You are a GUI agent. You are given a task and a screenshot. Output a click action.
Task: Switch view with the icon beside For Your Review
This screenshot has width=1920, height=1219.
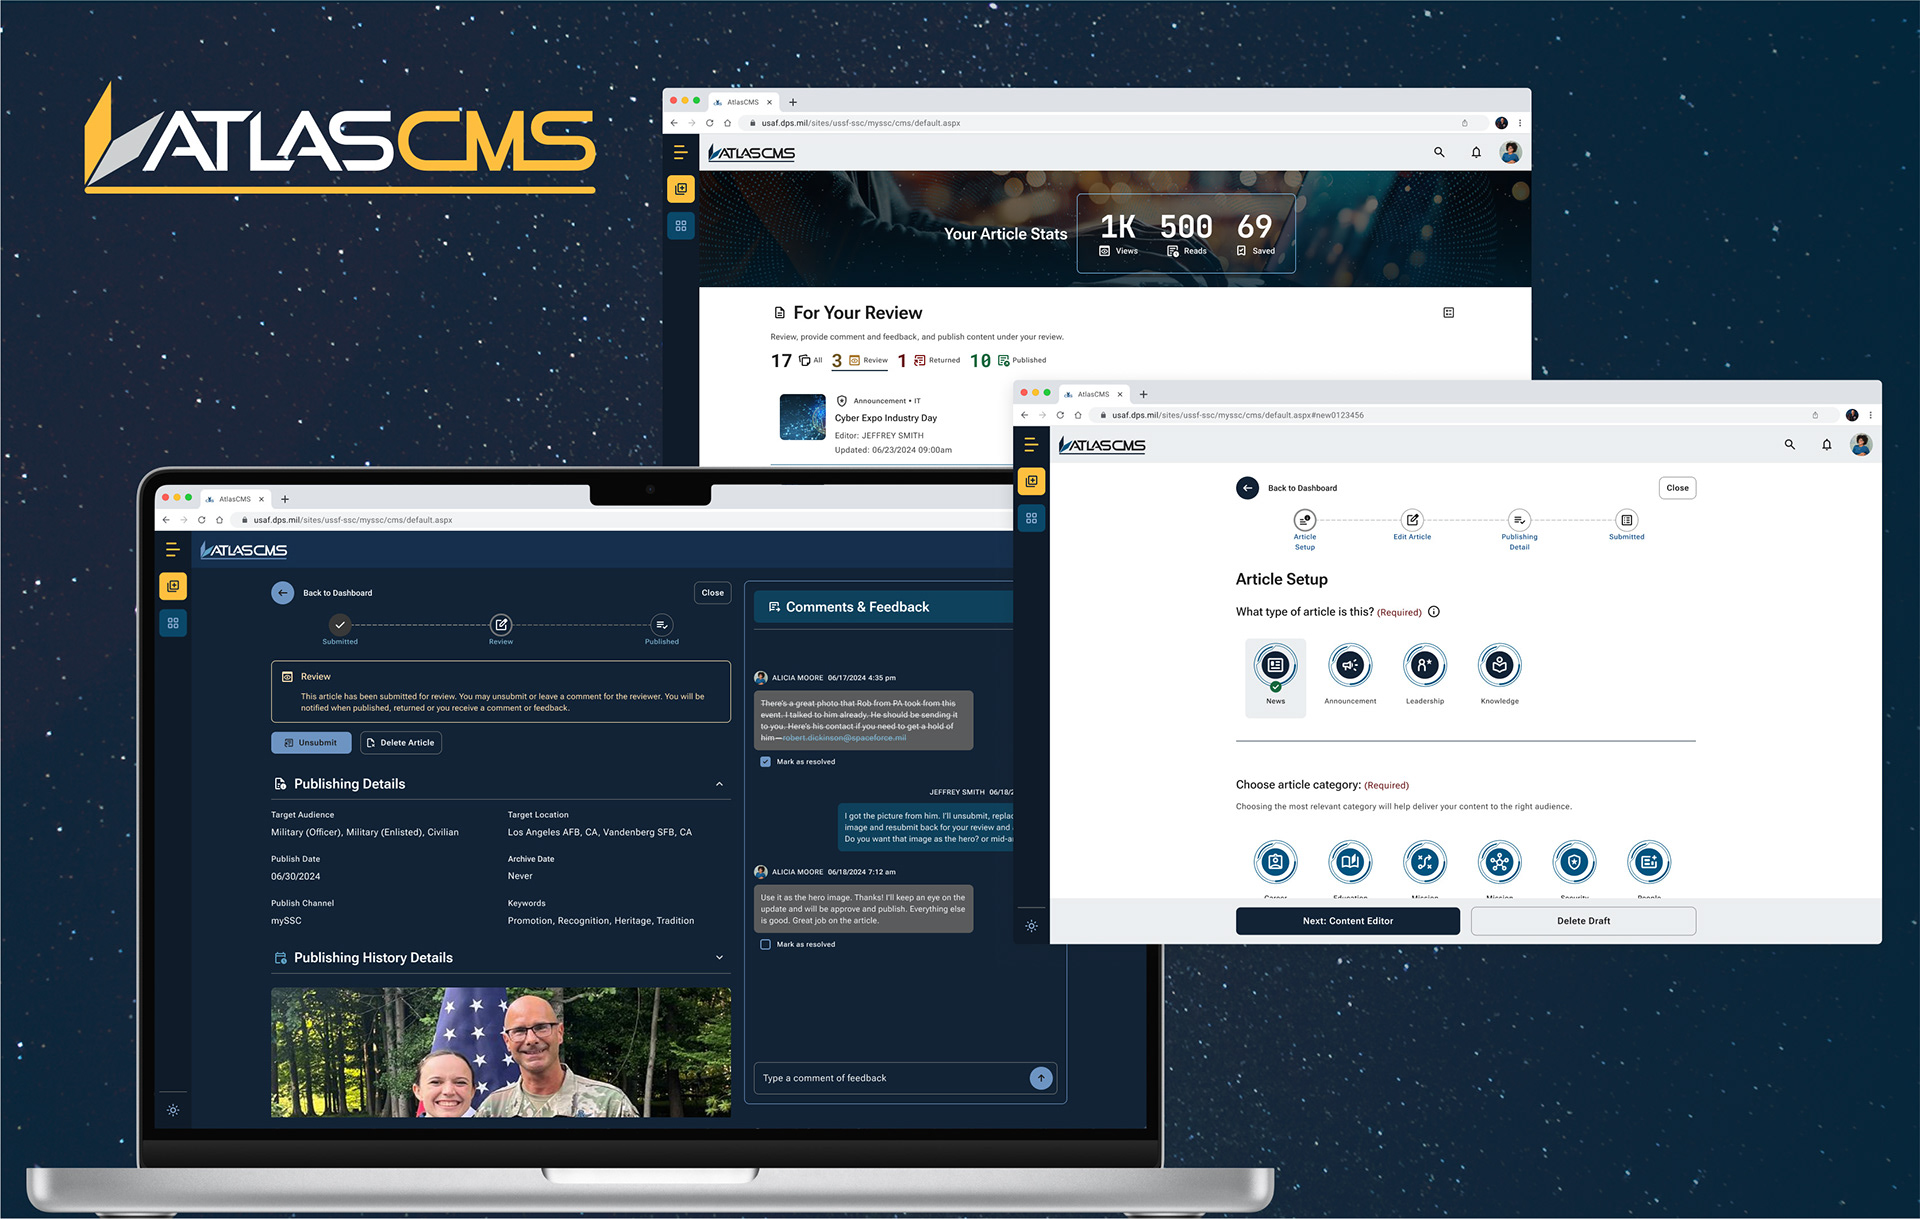coord(1448,313)
